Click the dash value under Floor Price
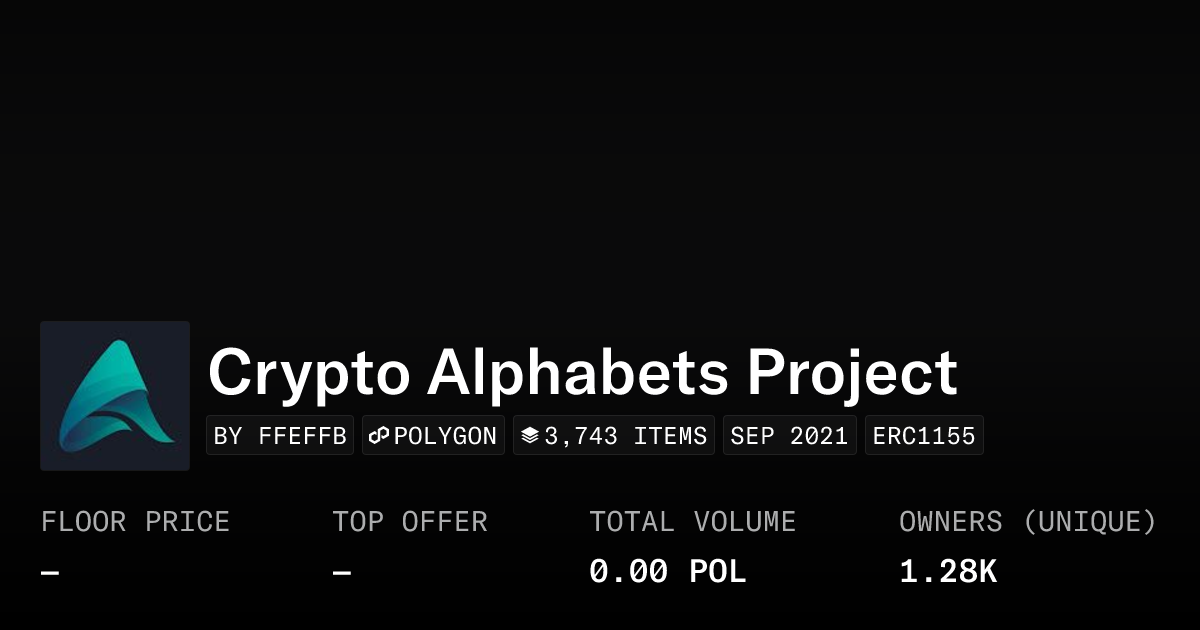 pyautogui.click(x=50, y=573)
